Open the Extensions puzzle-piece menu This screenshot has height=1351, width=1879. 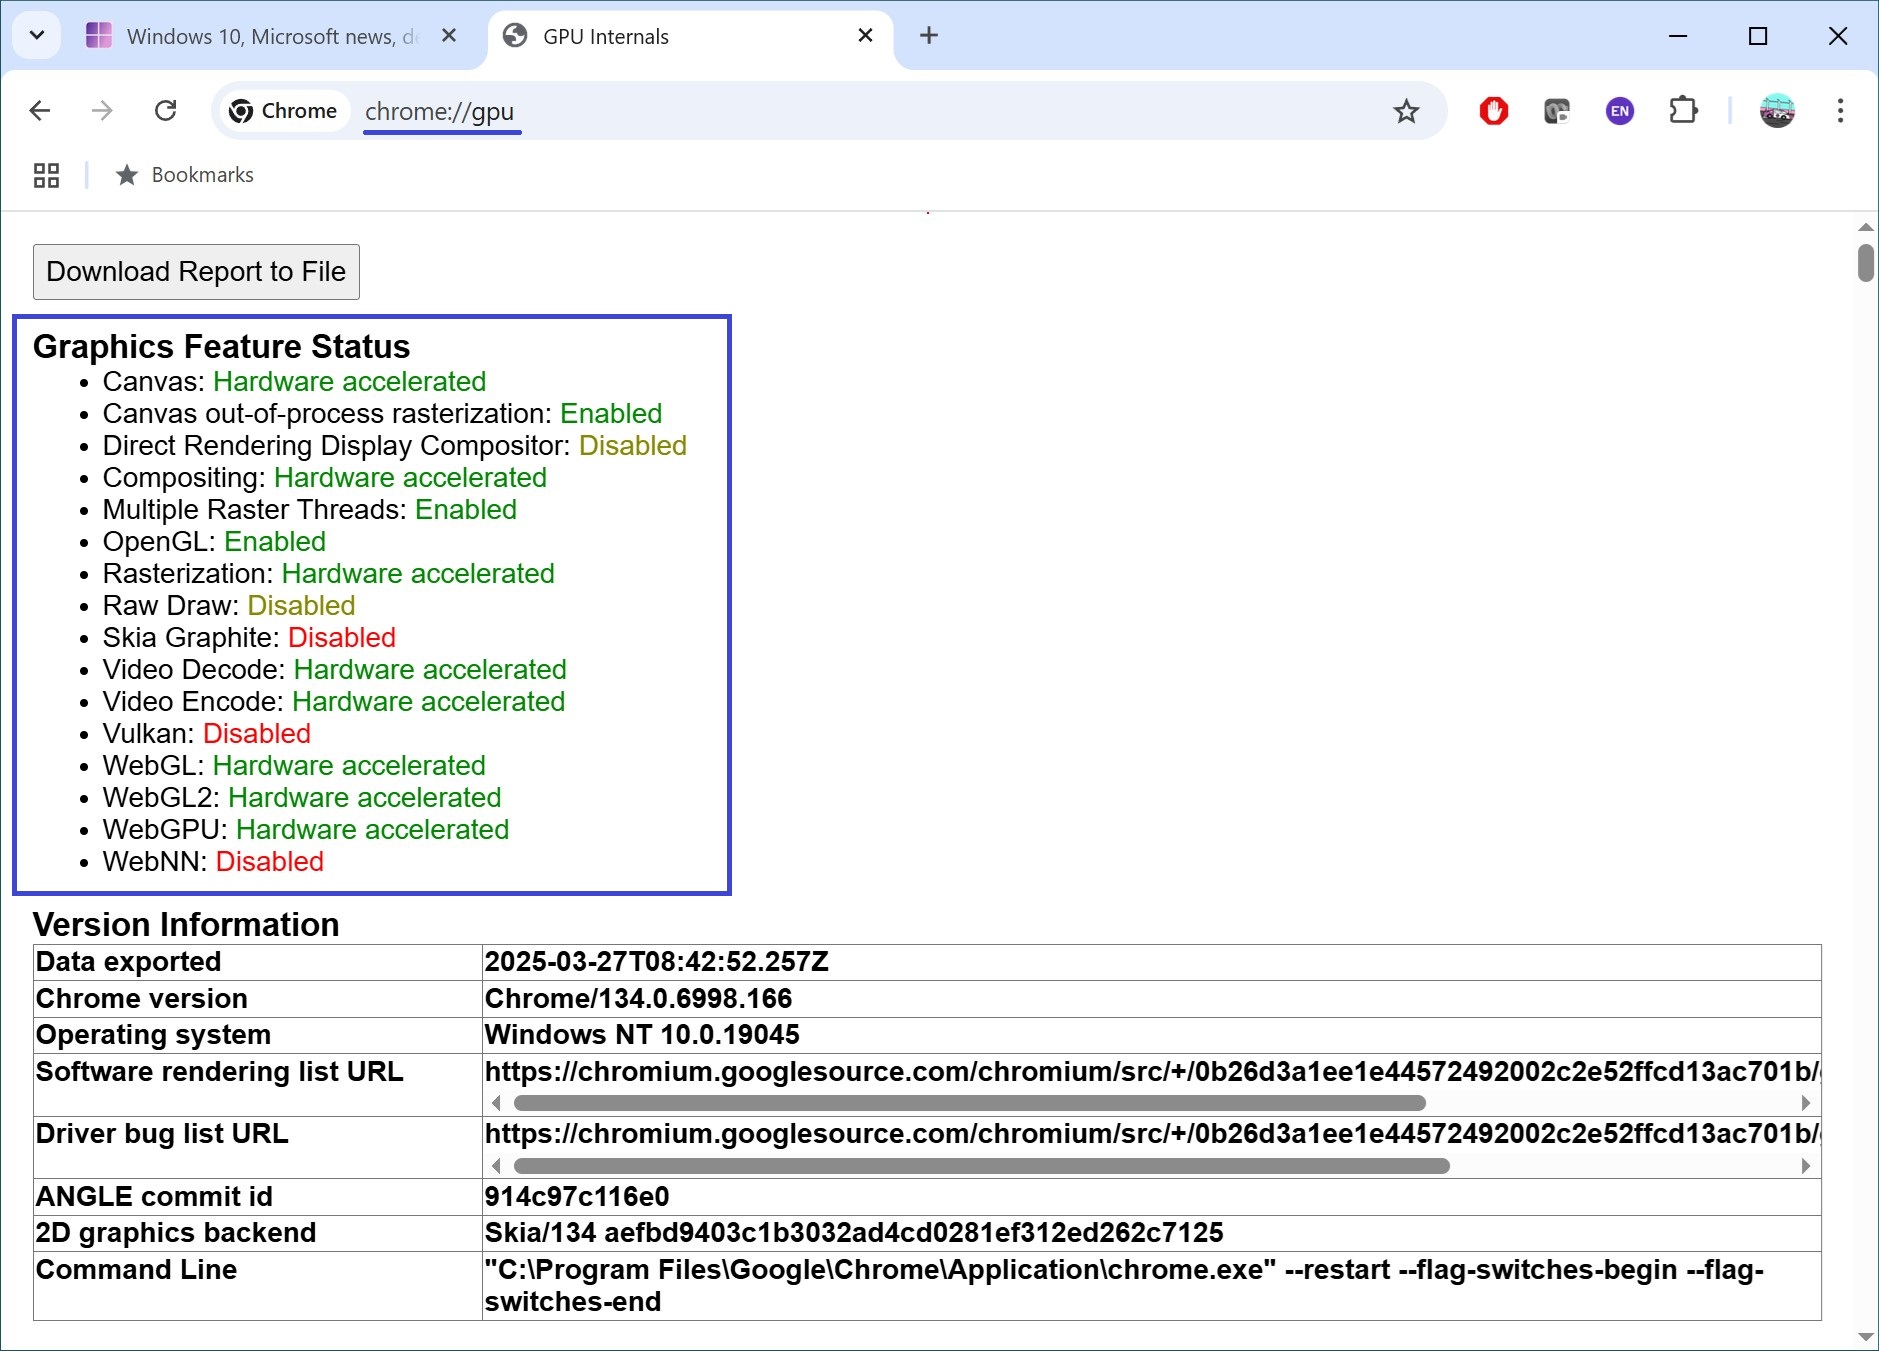1684,111
